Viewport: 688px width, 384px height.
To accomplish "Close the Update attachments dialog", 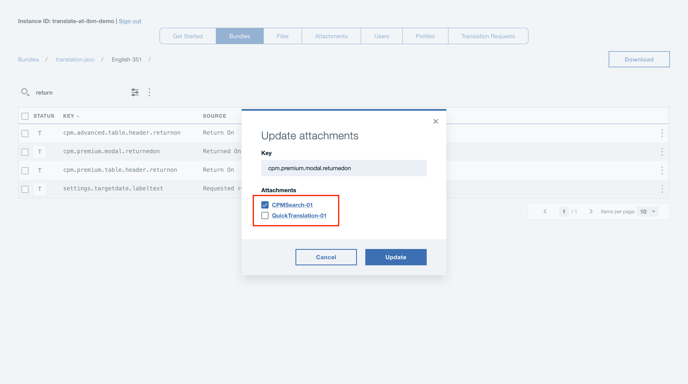I will (435, 121).
